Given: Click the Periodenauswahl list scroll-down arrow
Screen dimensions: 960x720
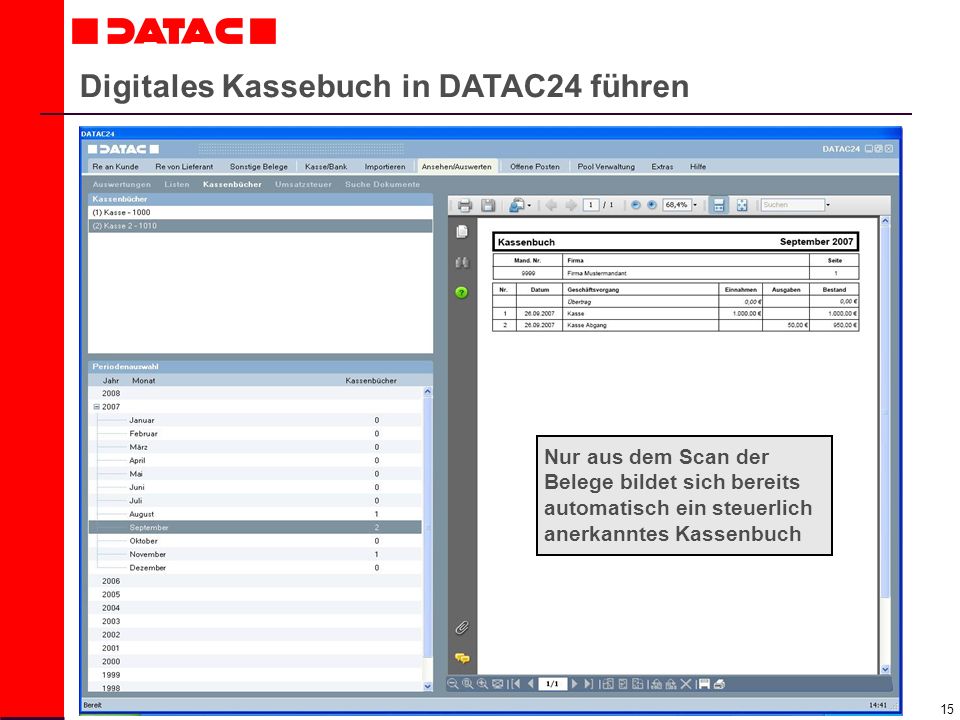Looking at the screenshot, I should click(427, 686).
